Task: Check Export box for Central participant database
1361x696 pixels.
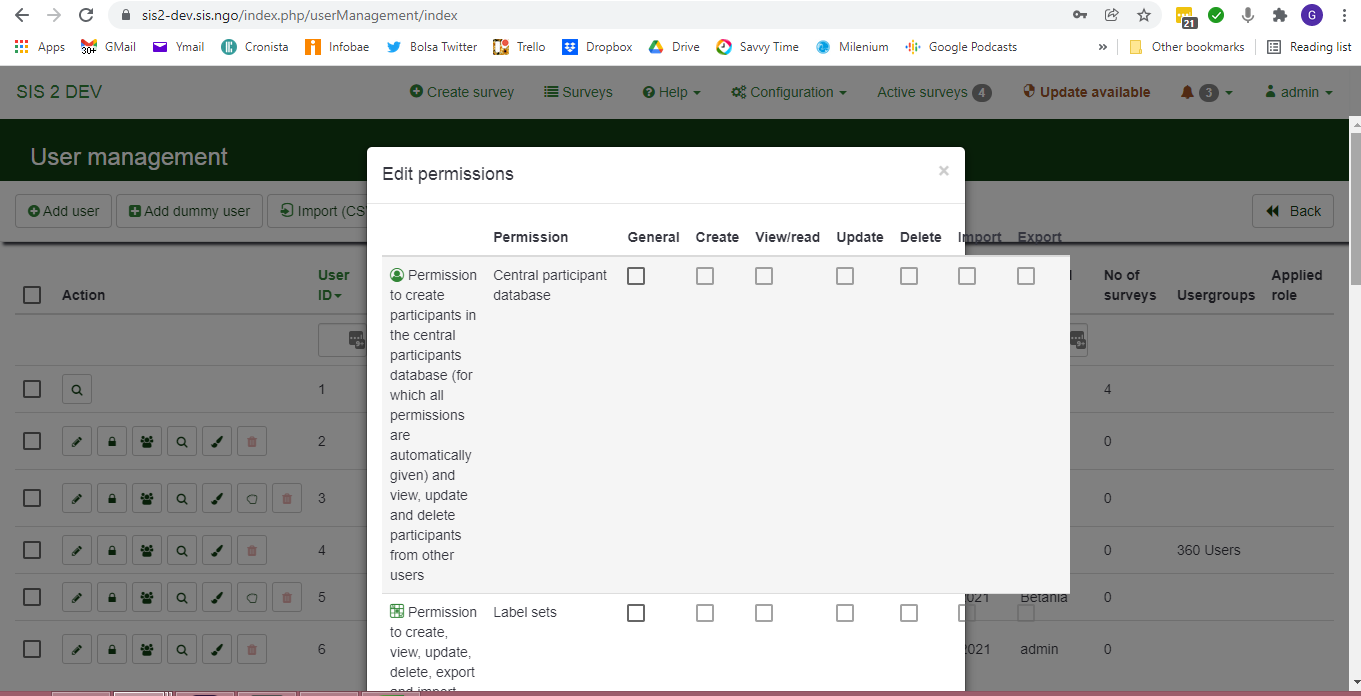Action: click(x=1026, y=276)
